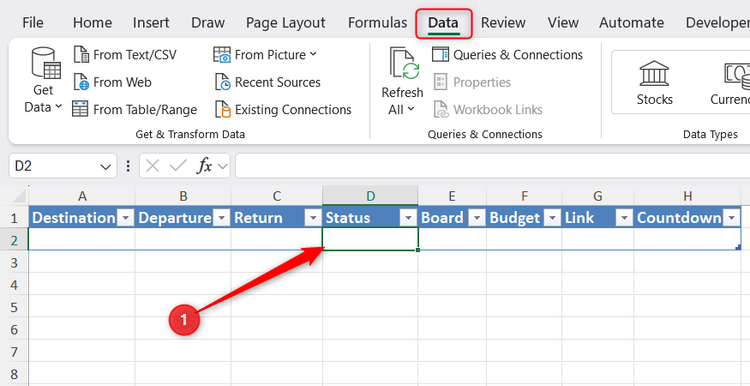Click inside the formula bar

pyautogui.click(x=493, y=166)
